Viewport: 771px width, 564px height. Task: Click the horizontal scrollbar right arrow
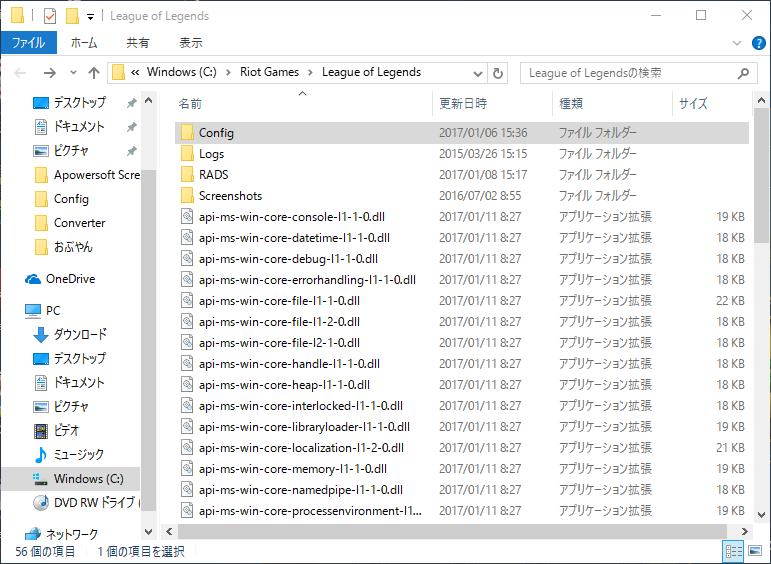[744, 532]
